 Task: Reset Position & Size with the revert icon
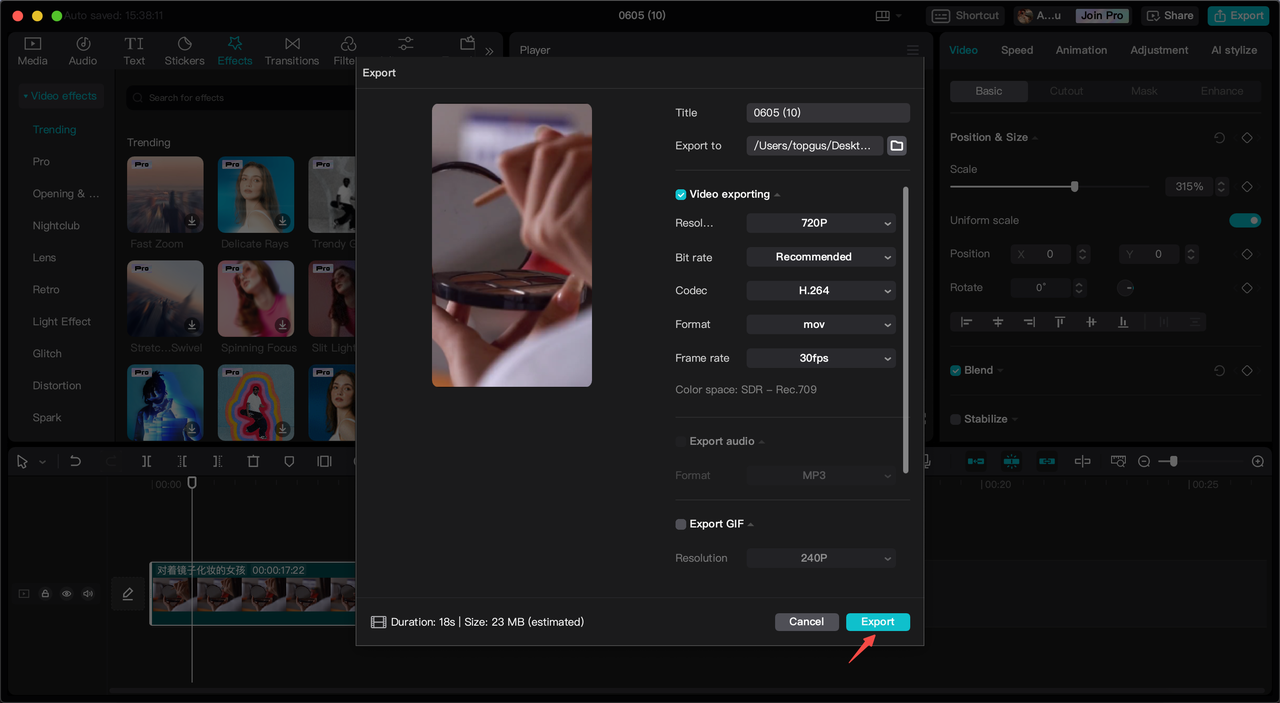(x=1219, y=138)
